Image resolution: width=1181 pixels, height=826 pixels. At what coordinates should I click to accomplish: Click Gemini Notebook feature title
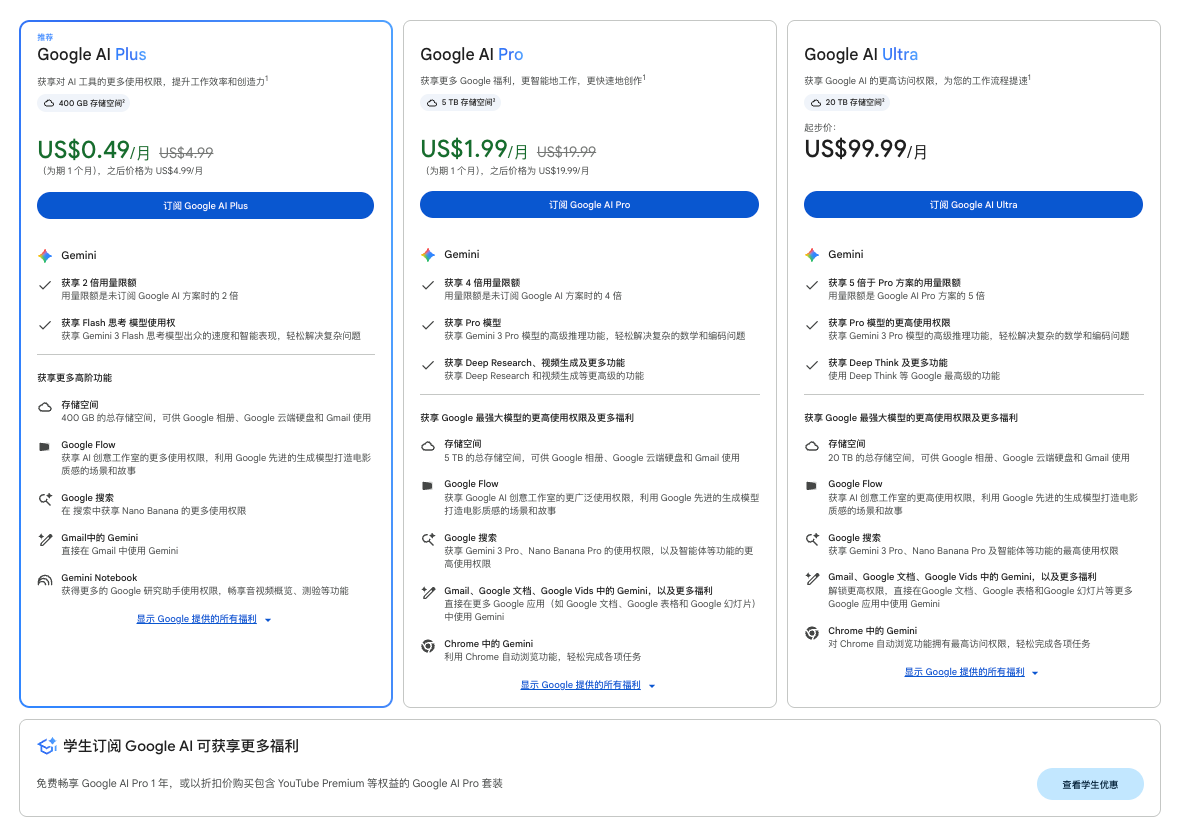99,578
